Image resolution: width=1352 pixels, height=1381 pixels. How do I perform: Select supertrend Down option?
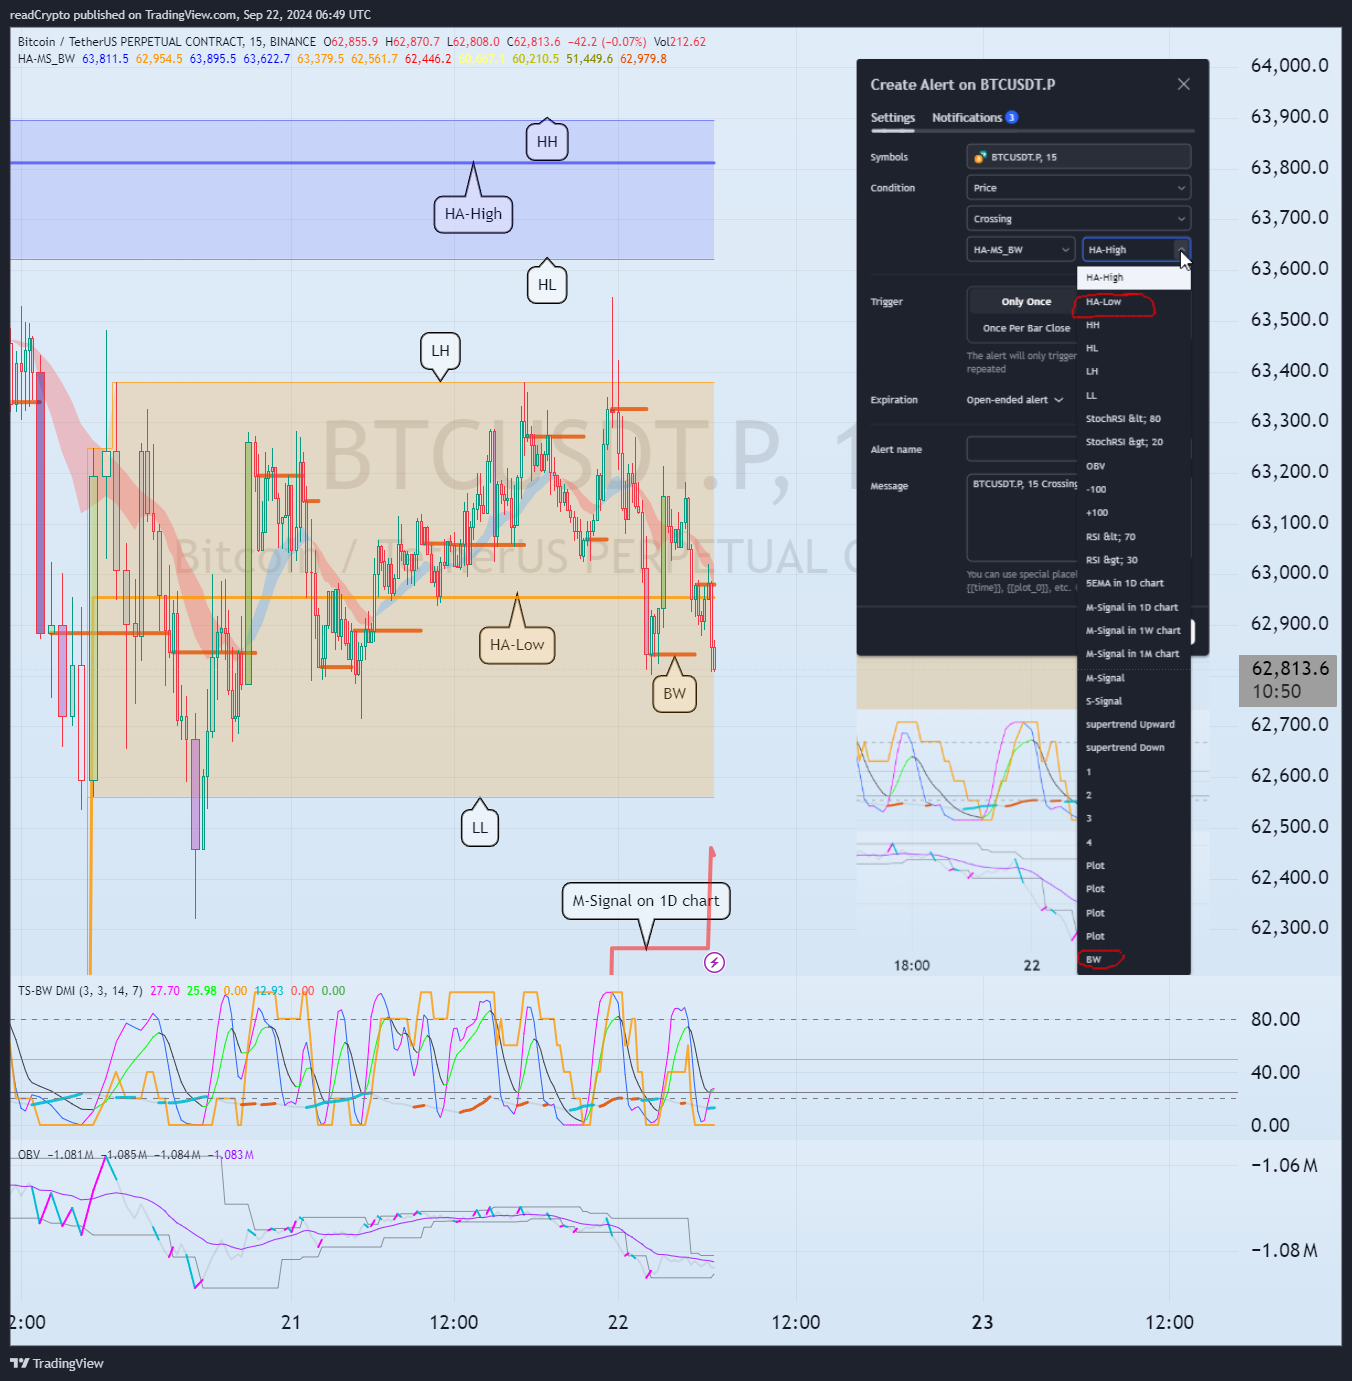coord(1134,747)
